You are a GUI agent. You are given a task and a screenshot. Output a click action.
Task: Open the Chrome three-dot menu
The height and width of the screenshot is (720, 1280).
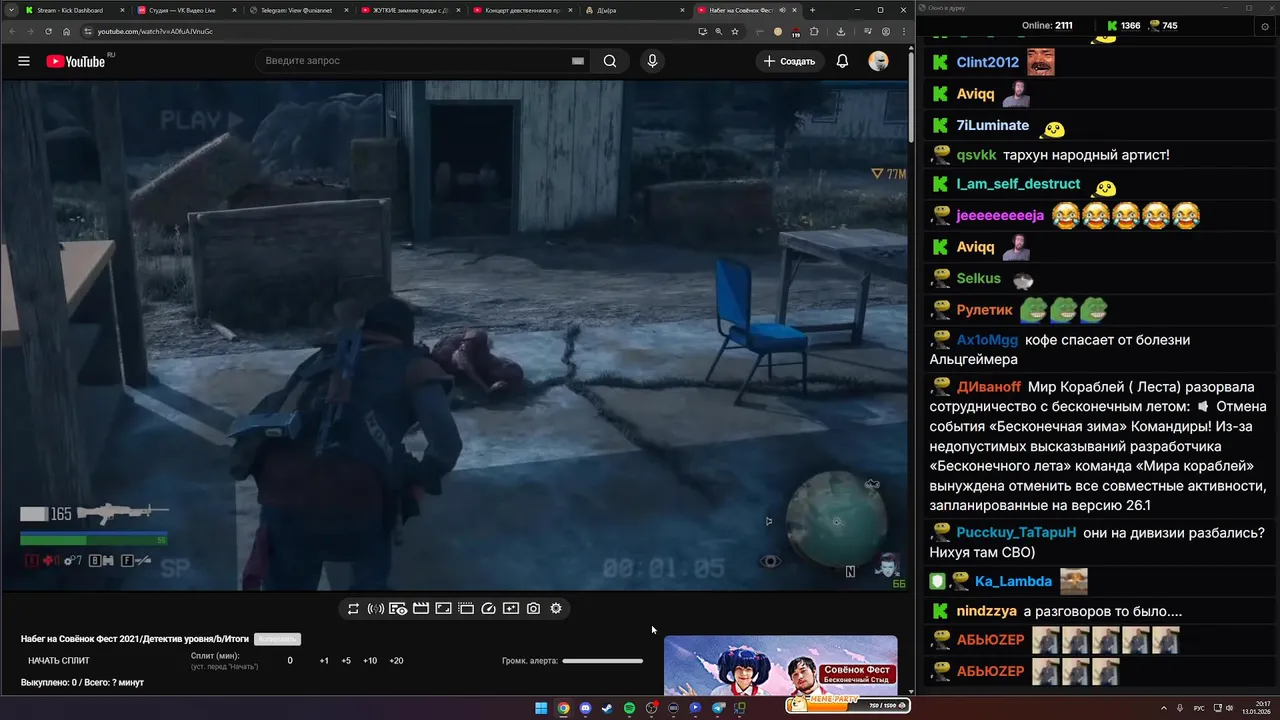tap(903, 31)
